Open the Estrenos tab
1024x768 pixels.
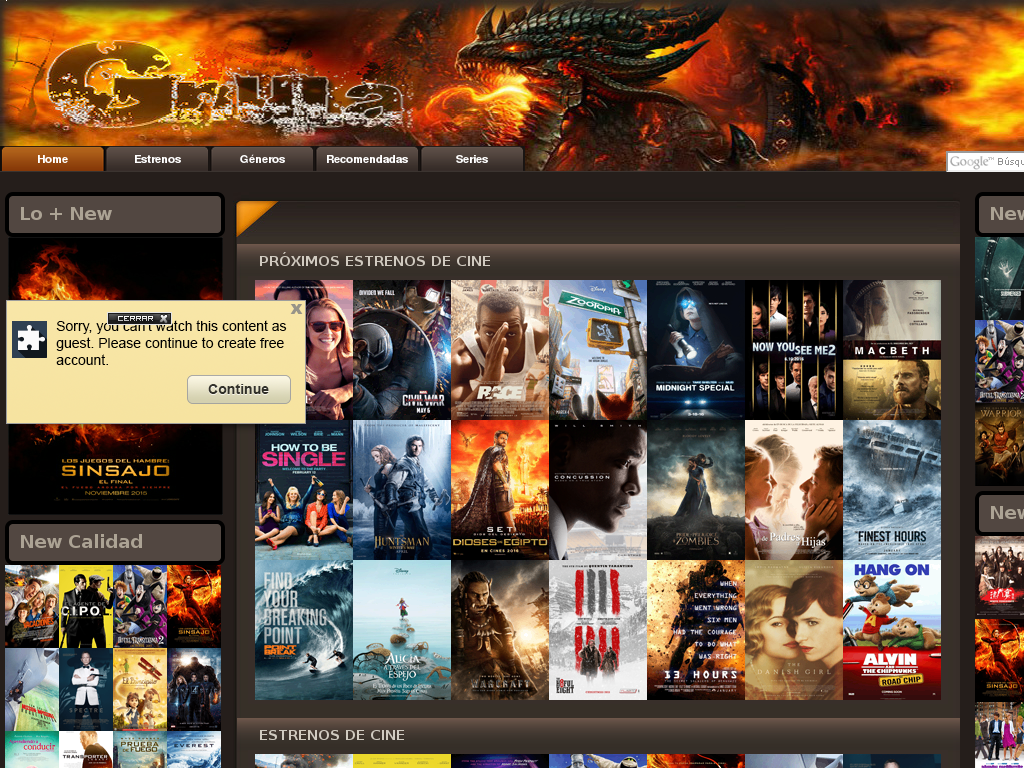[157, 158]
